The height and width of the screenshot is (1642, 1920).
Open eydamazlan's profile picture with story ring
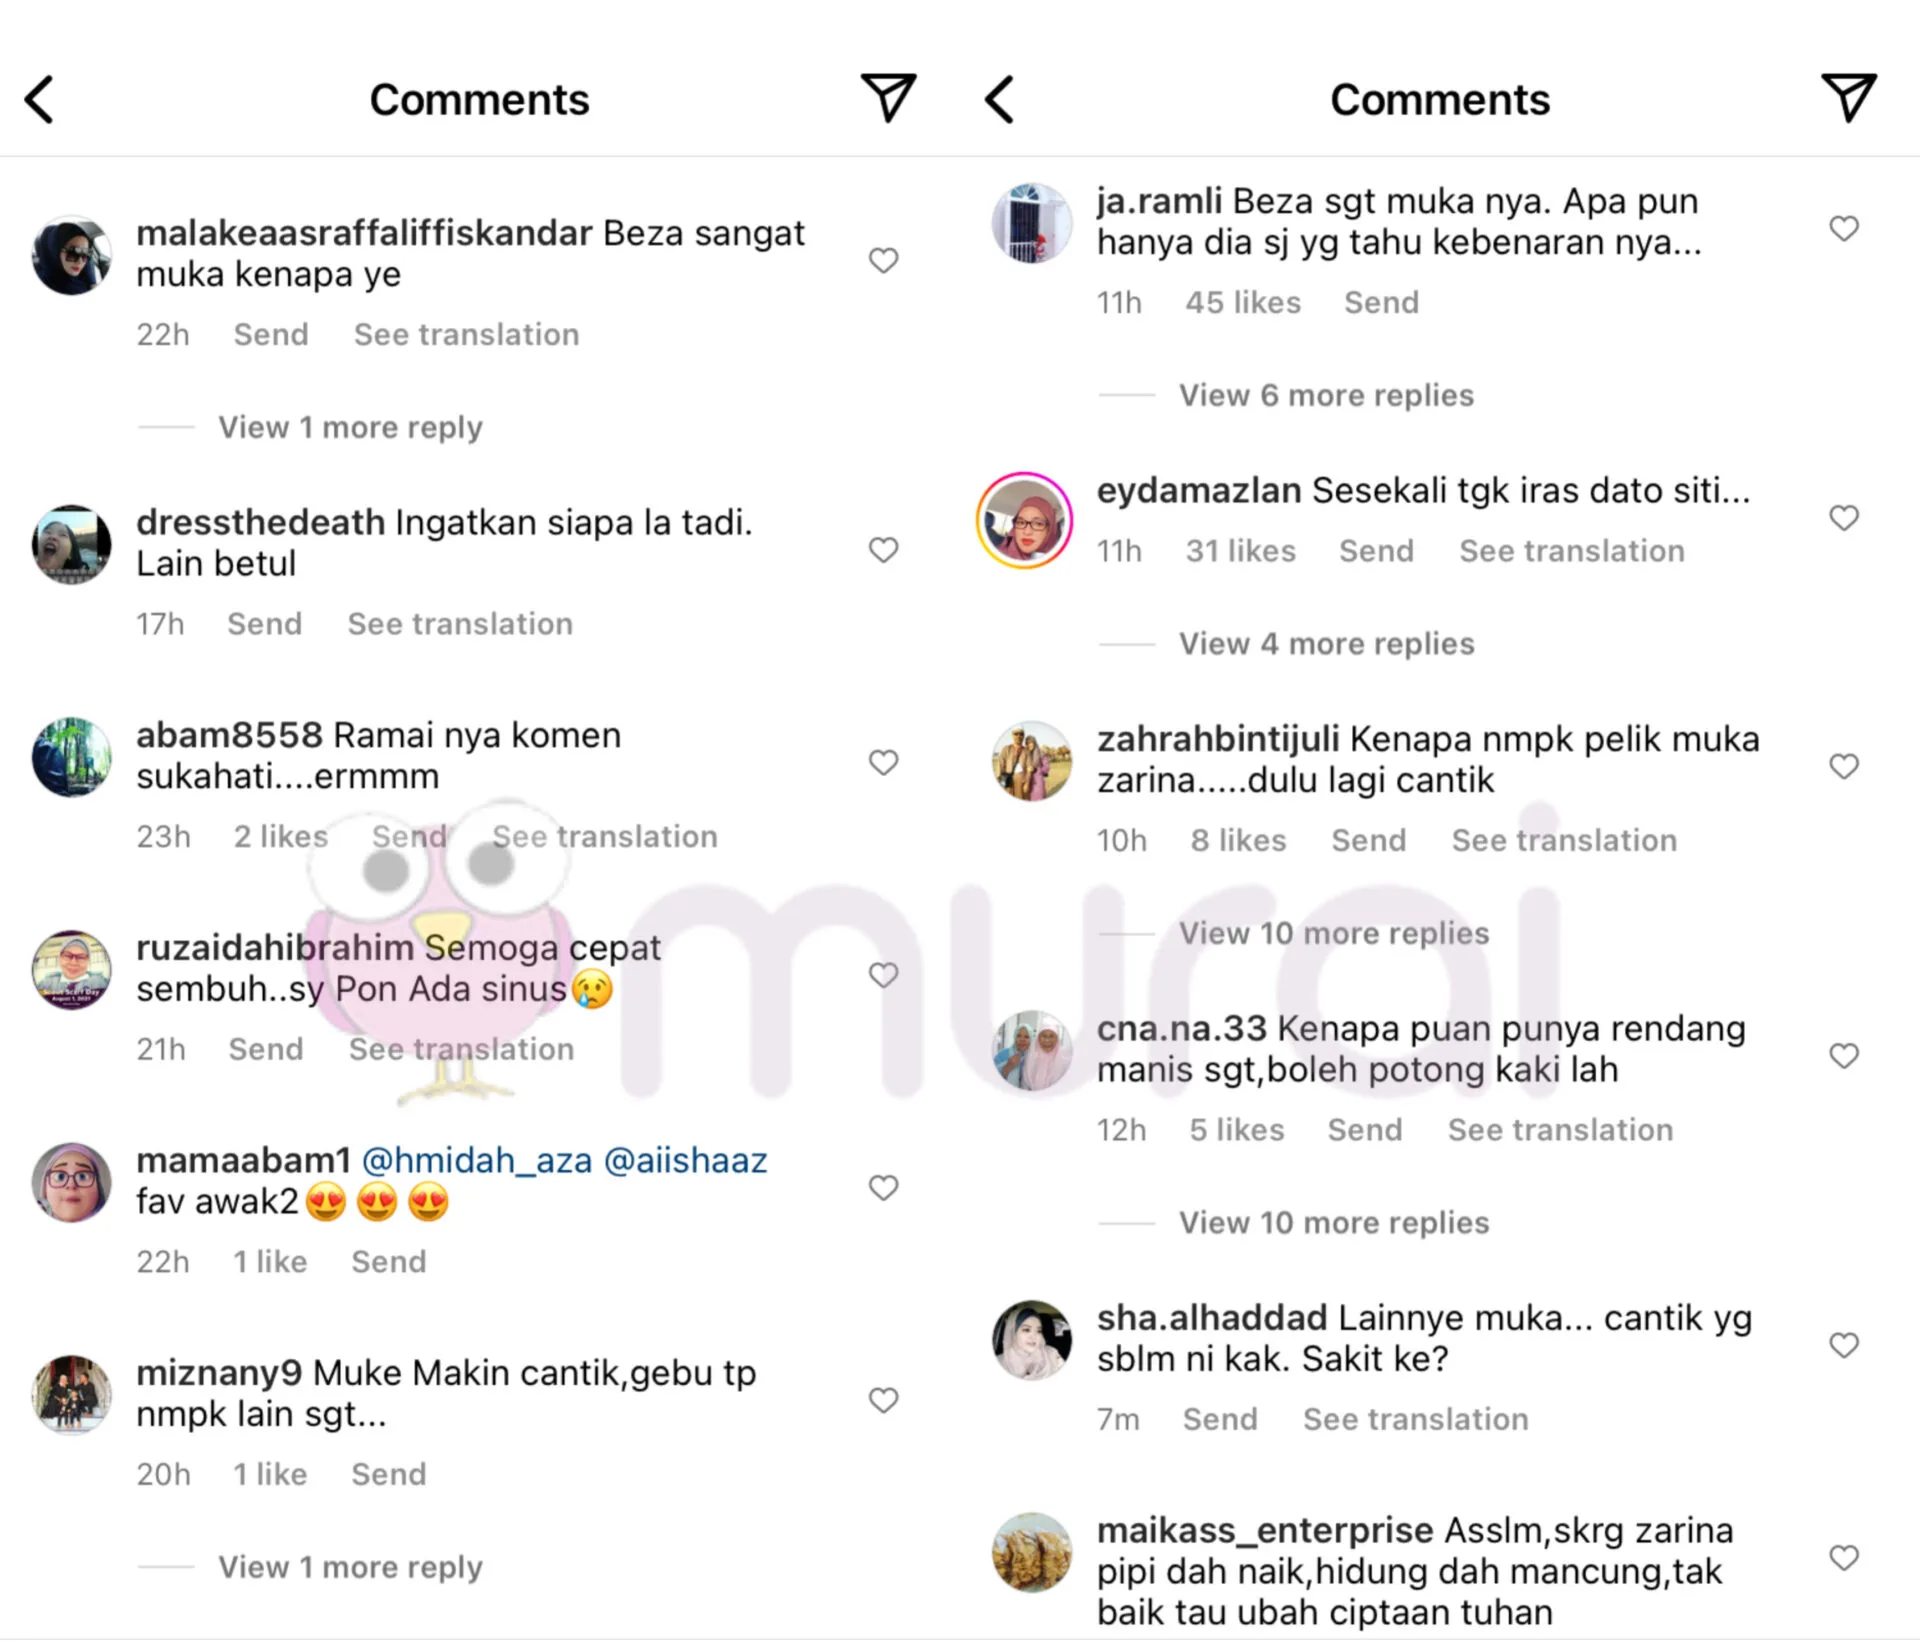click(1024, 520)
